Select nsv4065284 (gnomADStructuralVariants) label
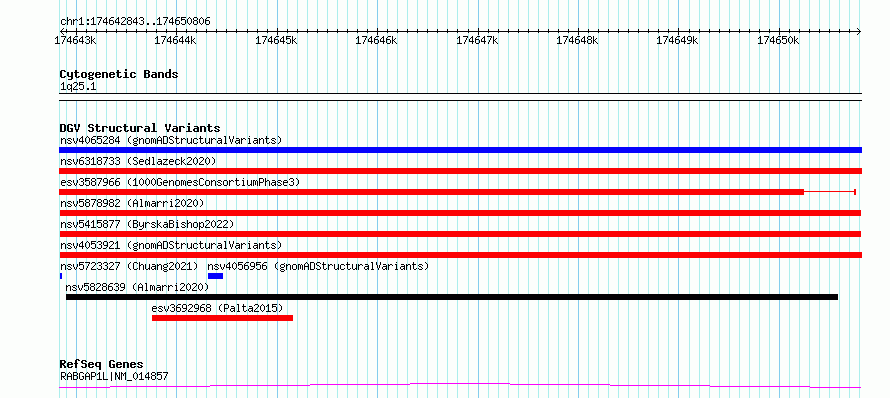The image size is (890, 398). pyautogui.click(x=171, y=140)
